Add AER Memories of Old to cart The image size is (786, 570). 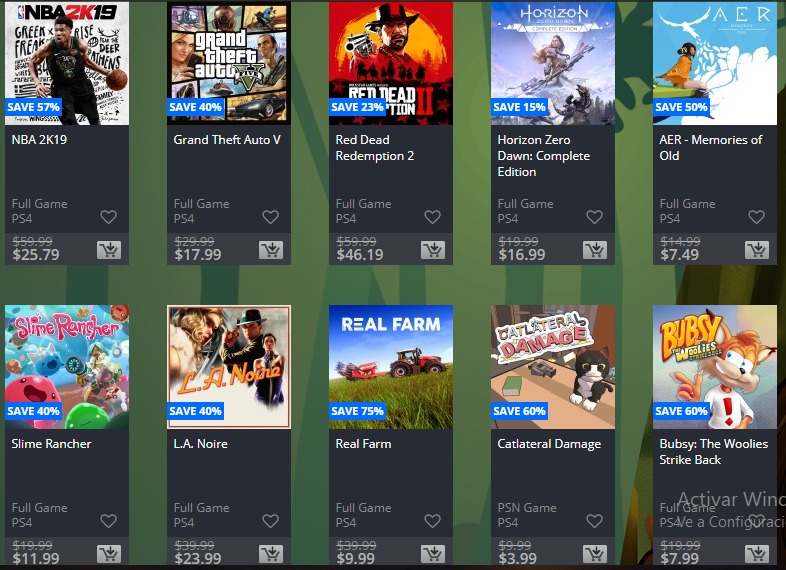click(x=756, y=250)
